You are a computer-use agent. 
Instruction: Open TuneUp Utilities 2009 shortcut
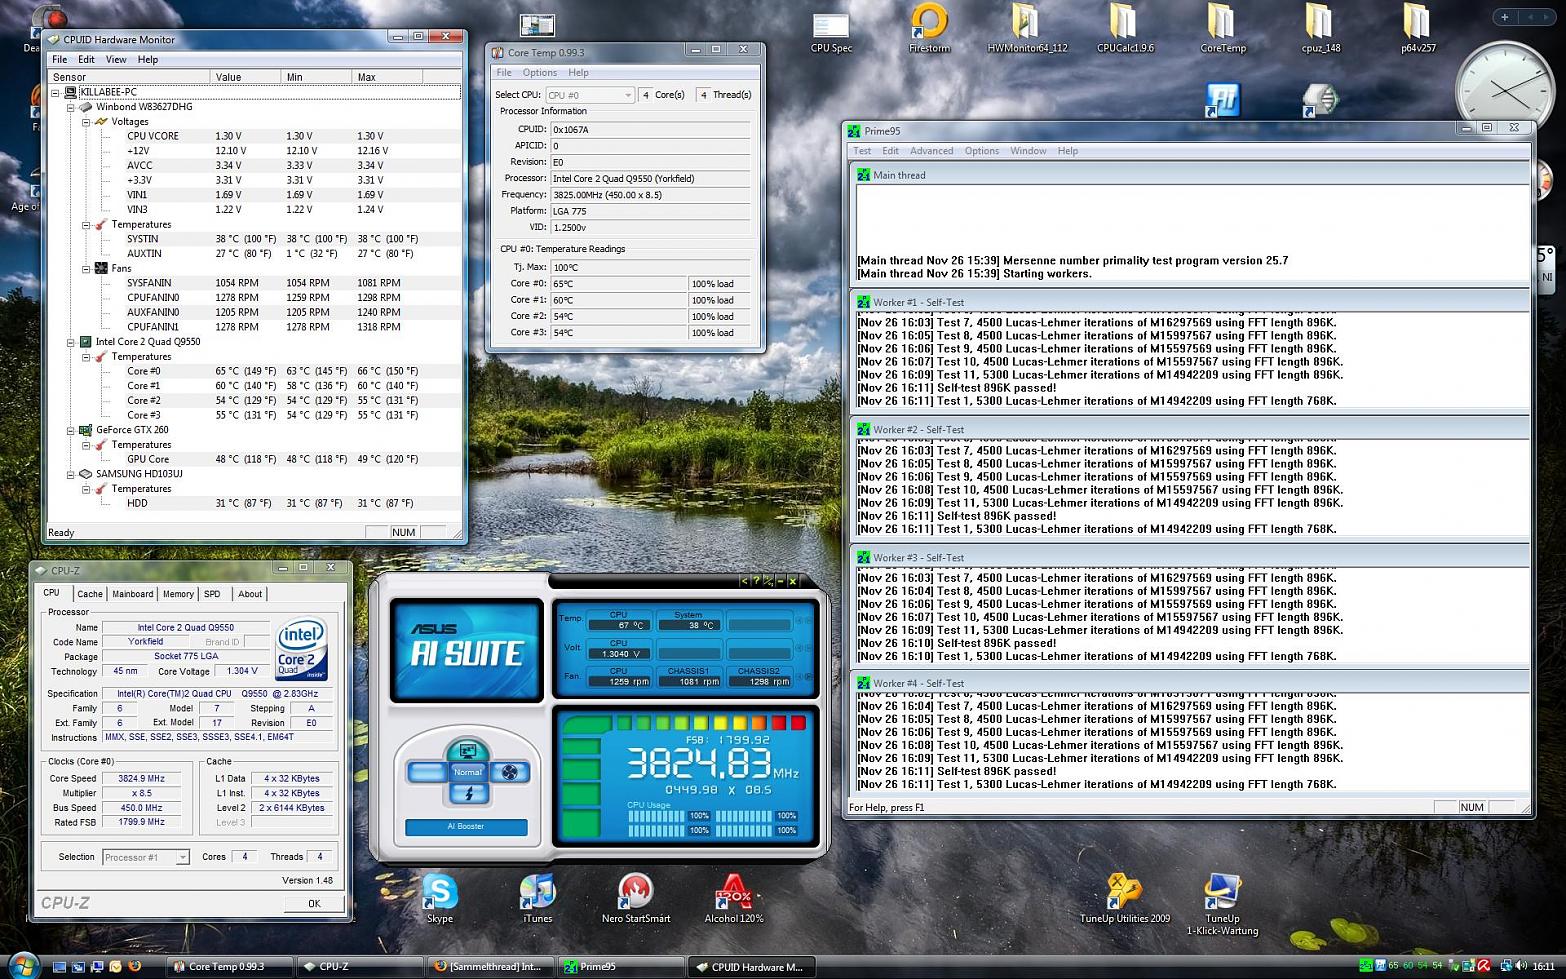coord(1125,898)
